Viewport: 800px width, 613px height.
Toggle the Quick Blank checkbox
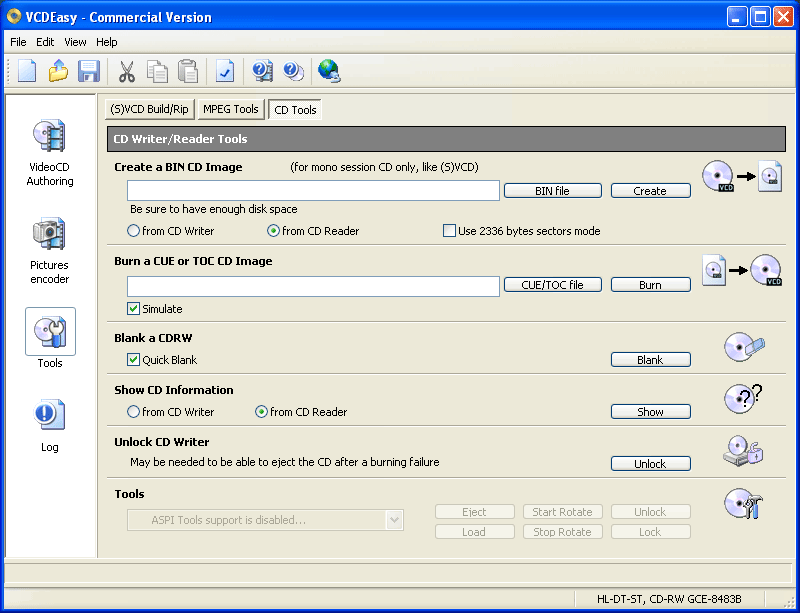(x=133, y=360)
